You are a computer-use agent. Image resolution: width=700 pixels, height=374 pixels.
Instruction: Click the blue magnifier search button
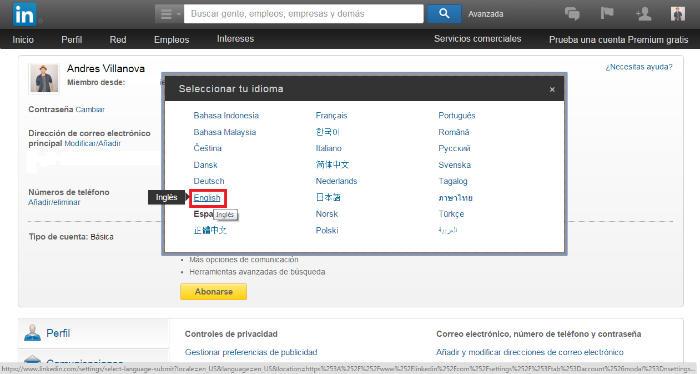444,14
